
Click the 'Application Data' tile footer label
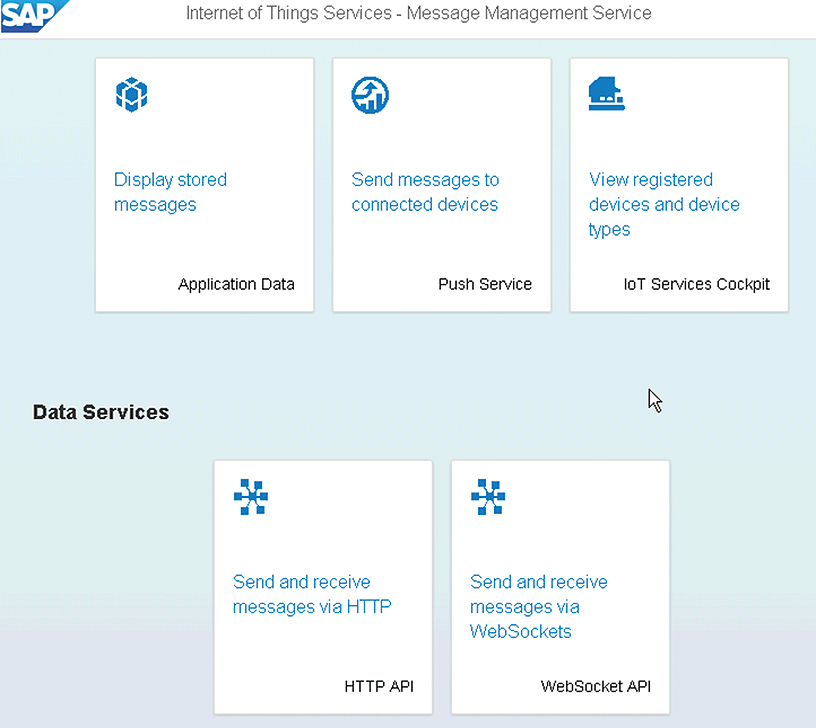(236, 284)
